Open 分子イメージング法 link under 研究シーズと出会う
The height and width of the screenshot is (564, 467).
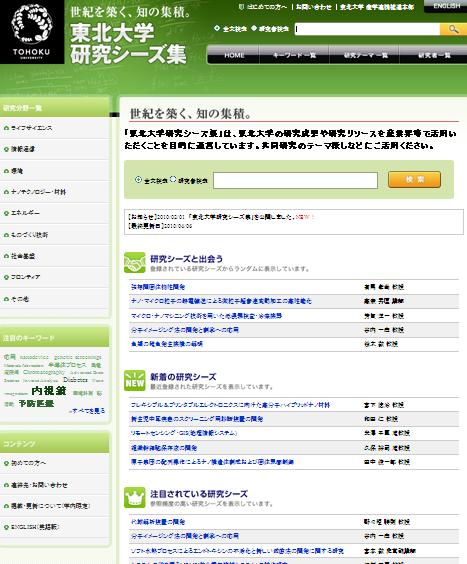click(185, 330)
